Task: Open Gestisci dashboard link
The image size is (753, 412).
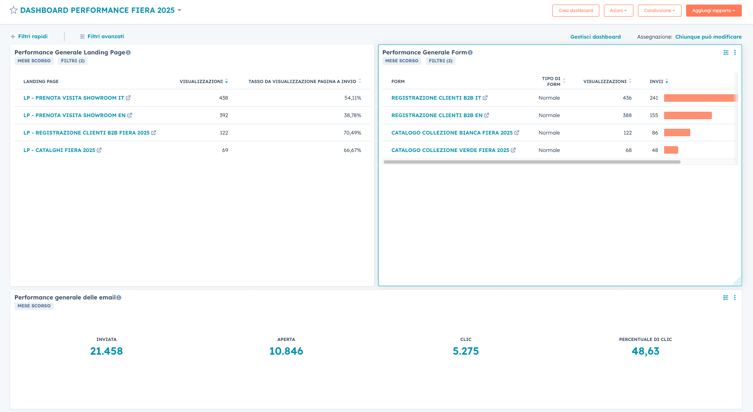Action: click(595, 36)
